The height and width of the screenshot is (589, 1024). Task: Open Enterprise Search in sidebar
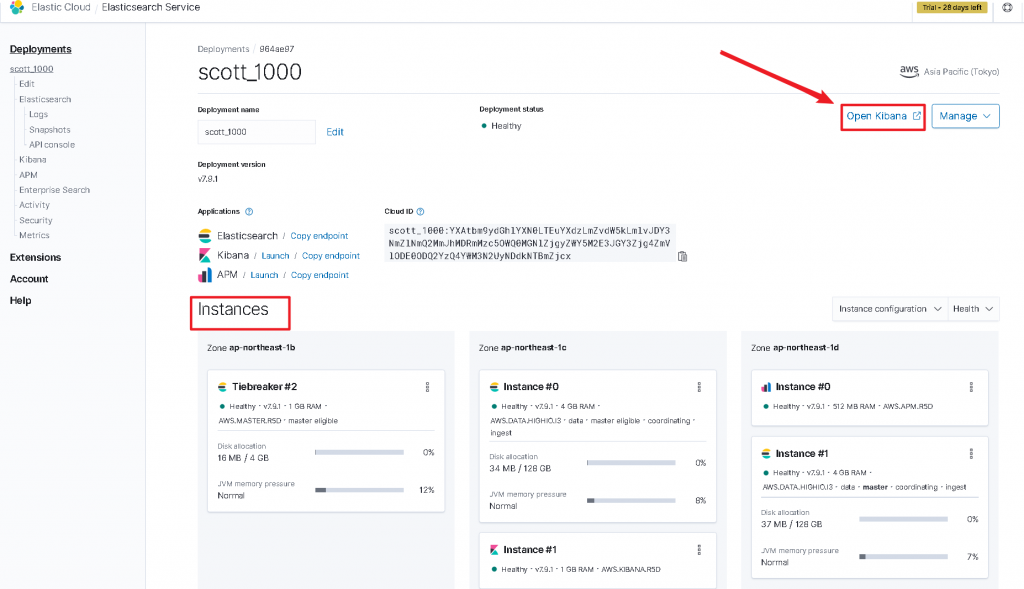click(54, 190)
